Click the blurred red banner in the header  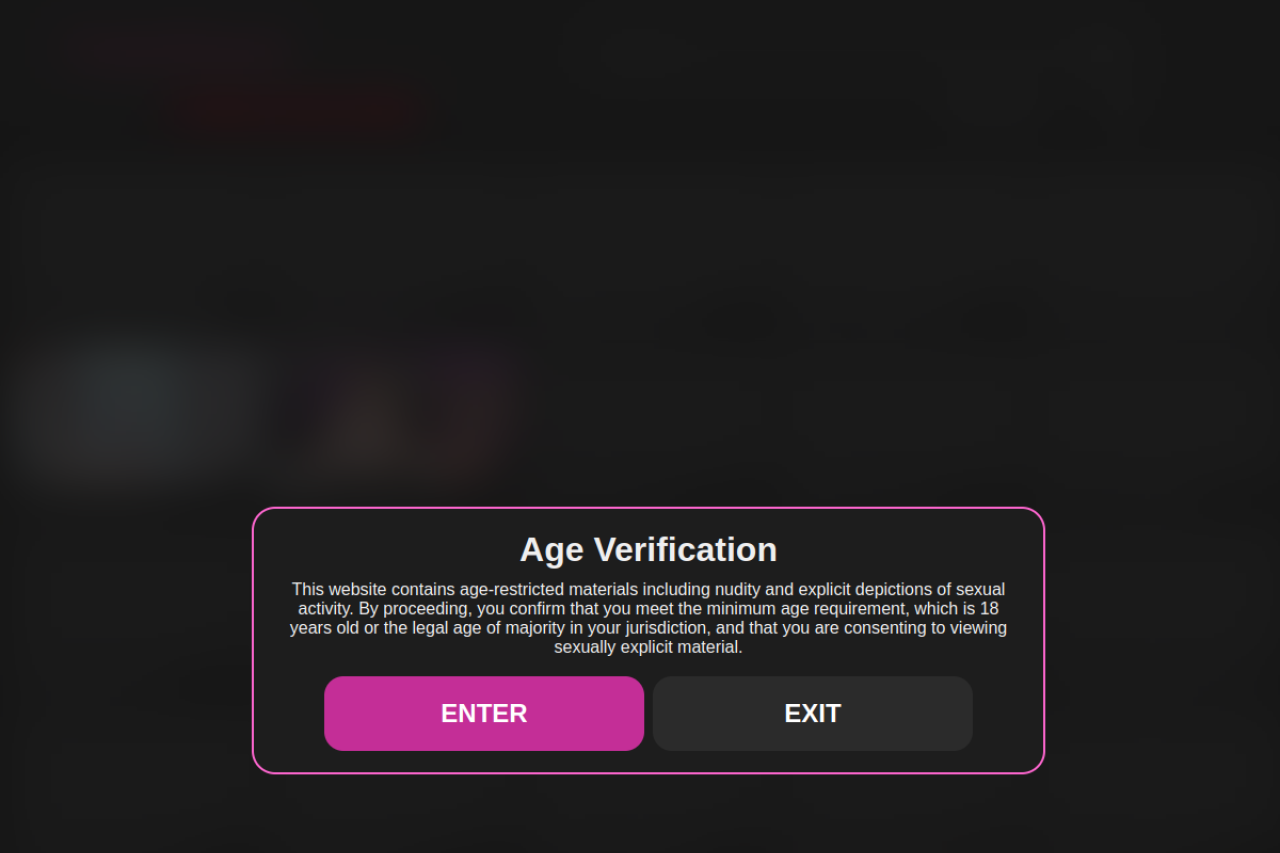pyautogui.click(x=290, y=110)
